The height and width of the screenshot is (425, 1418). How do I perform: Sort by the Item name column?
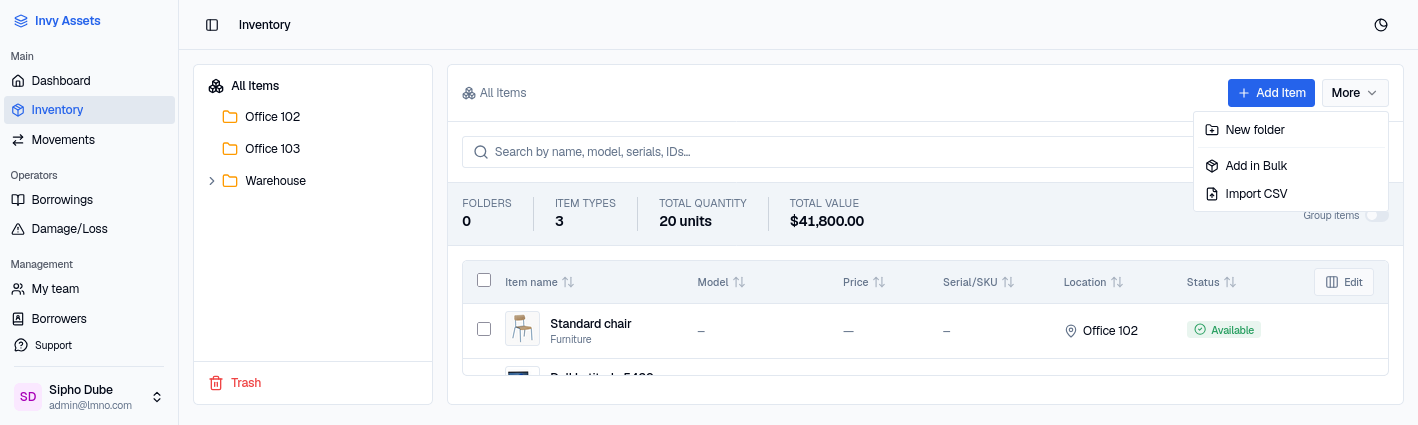(x=540, y=282)
